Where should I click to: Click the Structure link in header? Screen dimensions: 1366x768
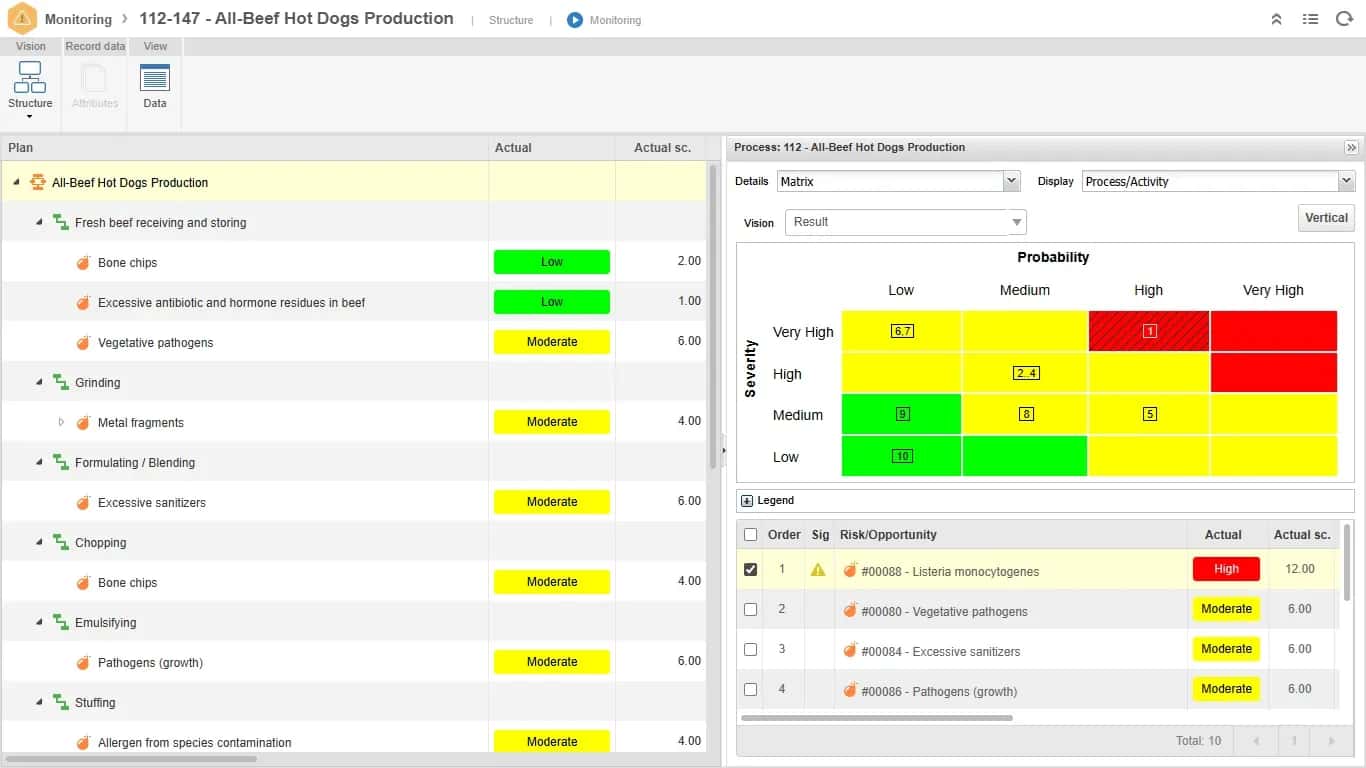pos(511,20)
